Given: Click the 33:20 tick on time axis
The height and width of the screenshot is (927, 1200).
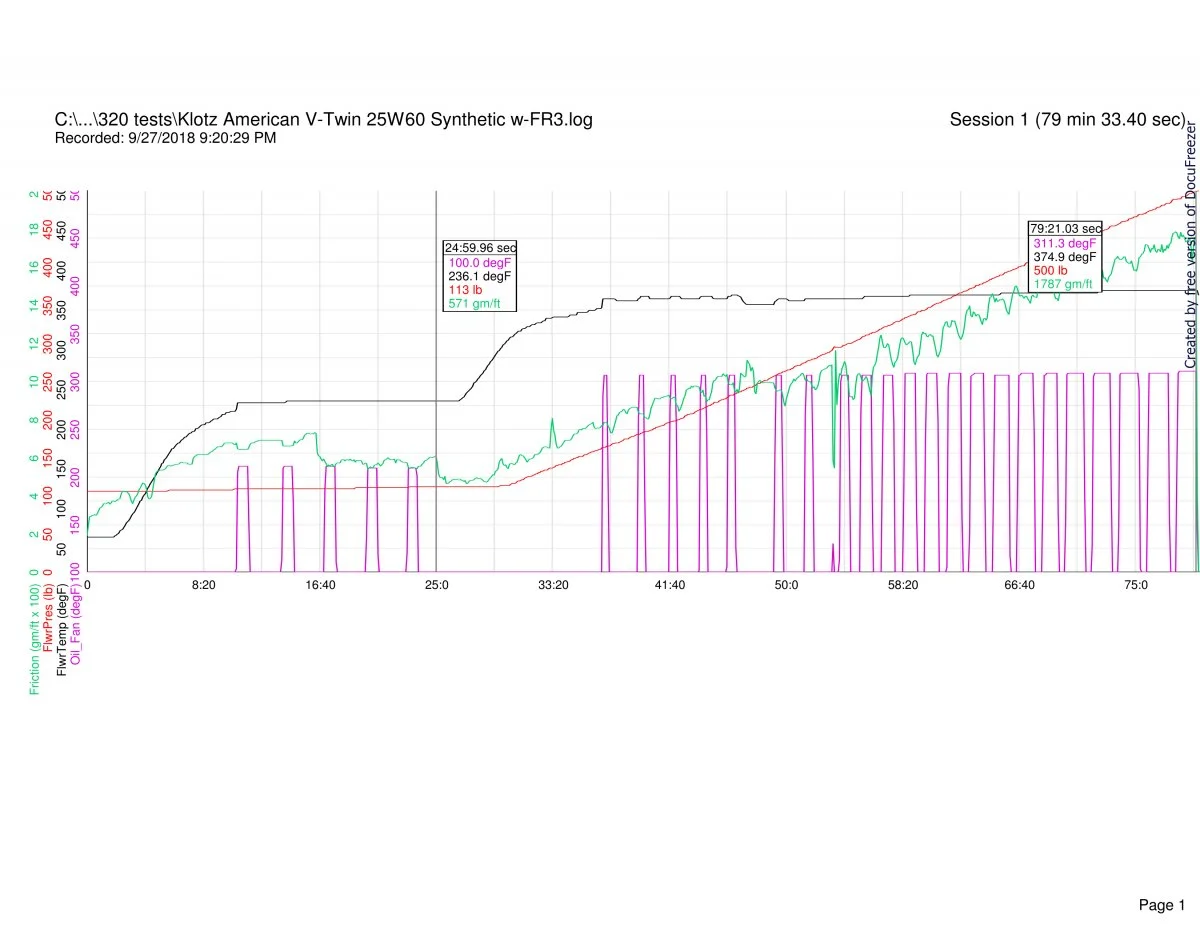Looking at the screenshot, I should click(x=553, y=585).
